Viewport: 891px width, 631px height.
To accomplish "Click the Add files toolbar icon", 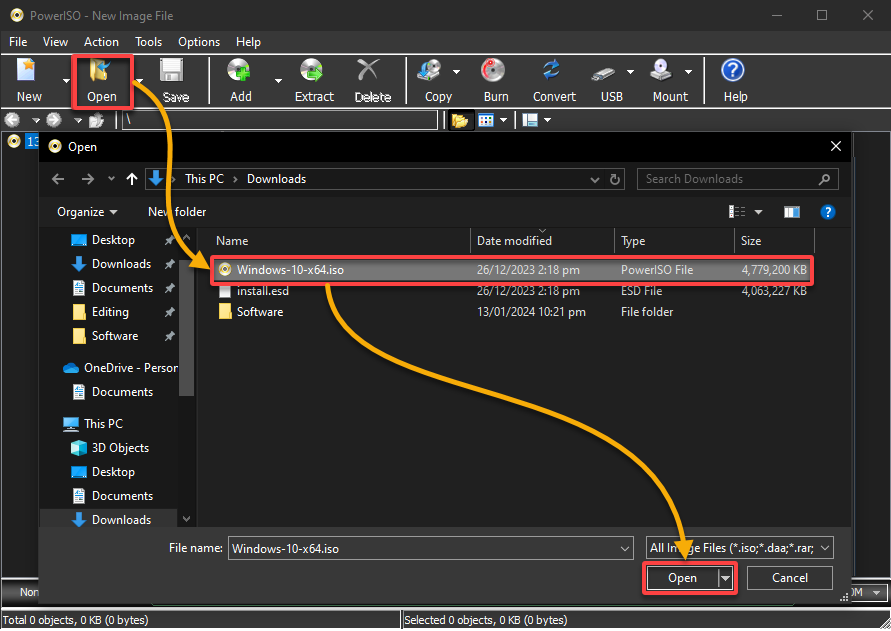I will point(239,71).
